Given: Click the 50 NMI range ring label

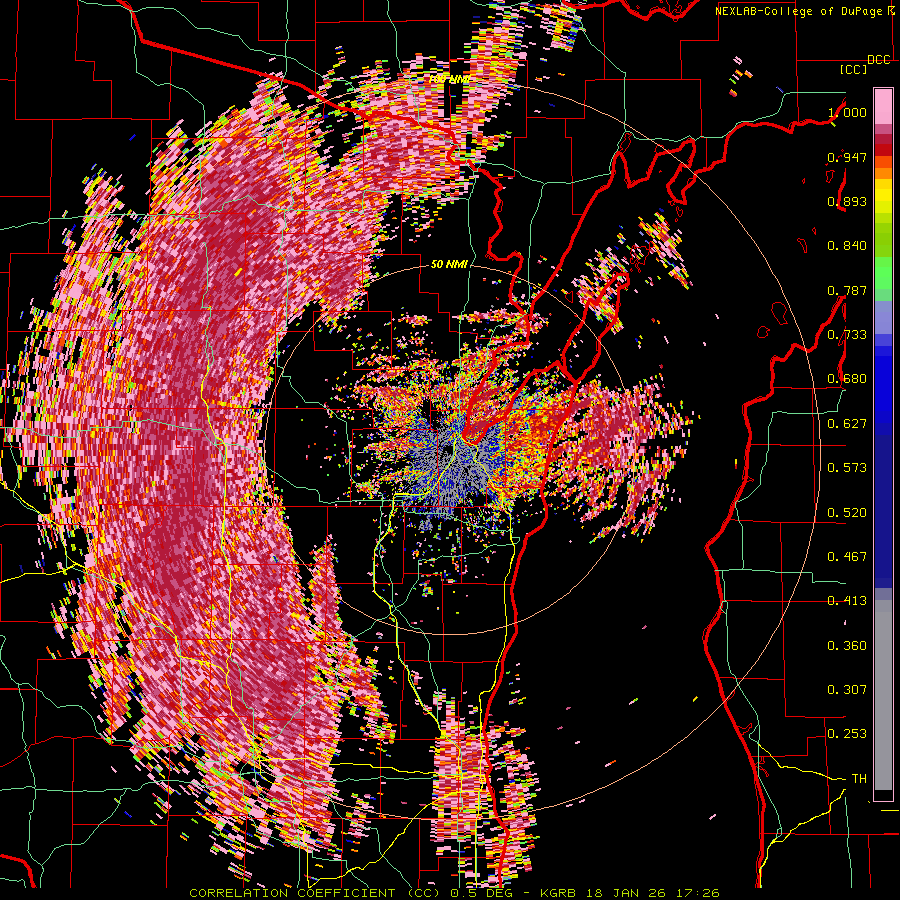Looking at the screenshot, I should [449, 264].
